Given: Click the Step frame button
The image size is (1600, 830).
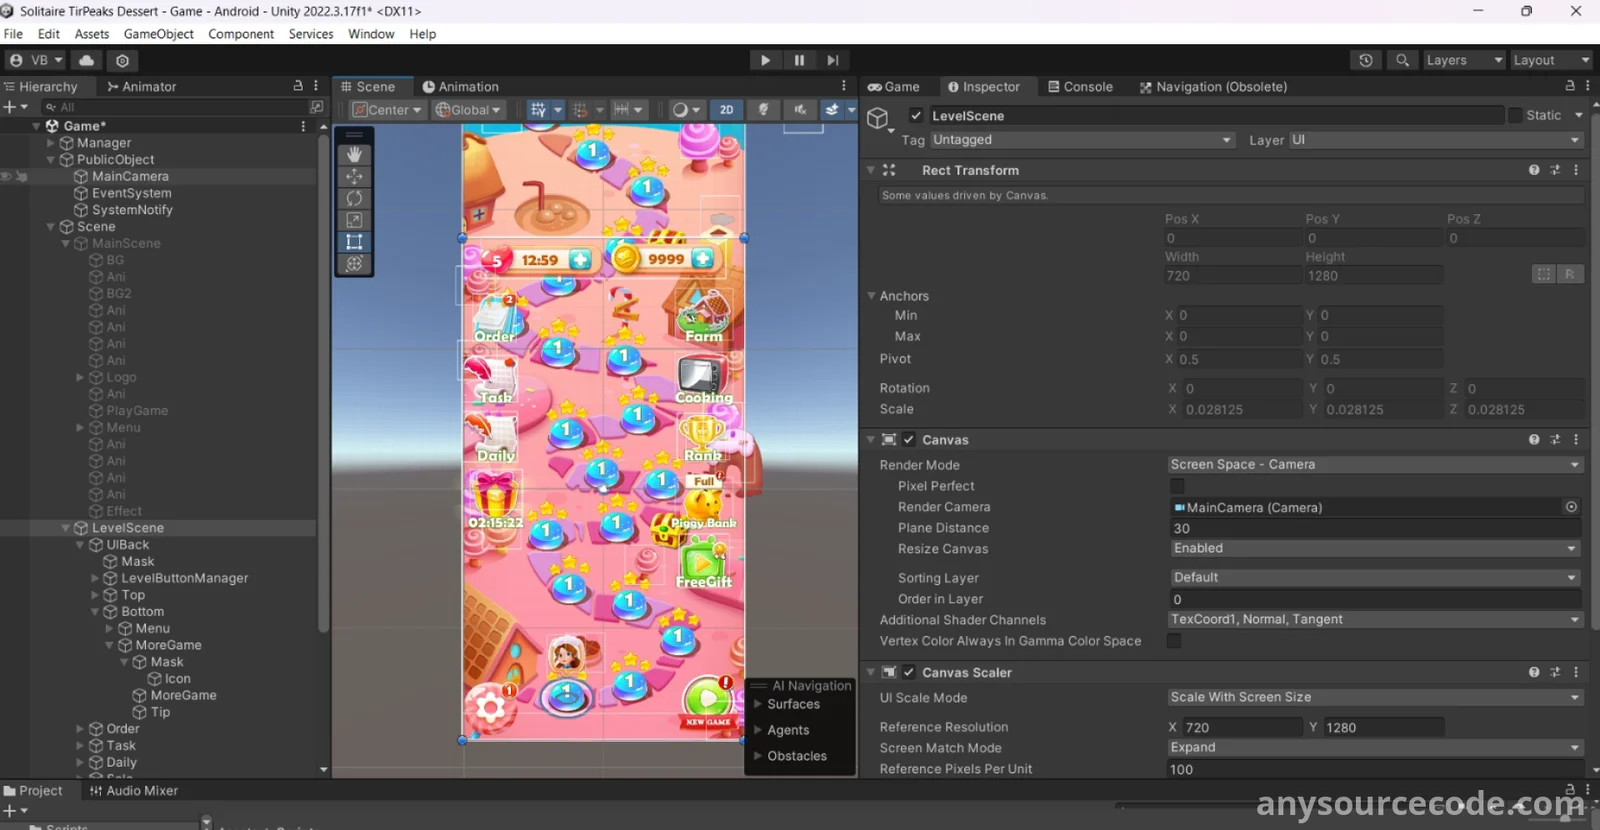Looking at the screenshot, I should pyautogui.click(x=832, y=60).
